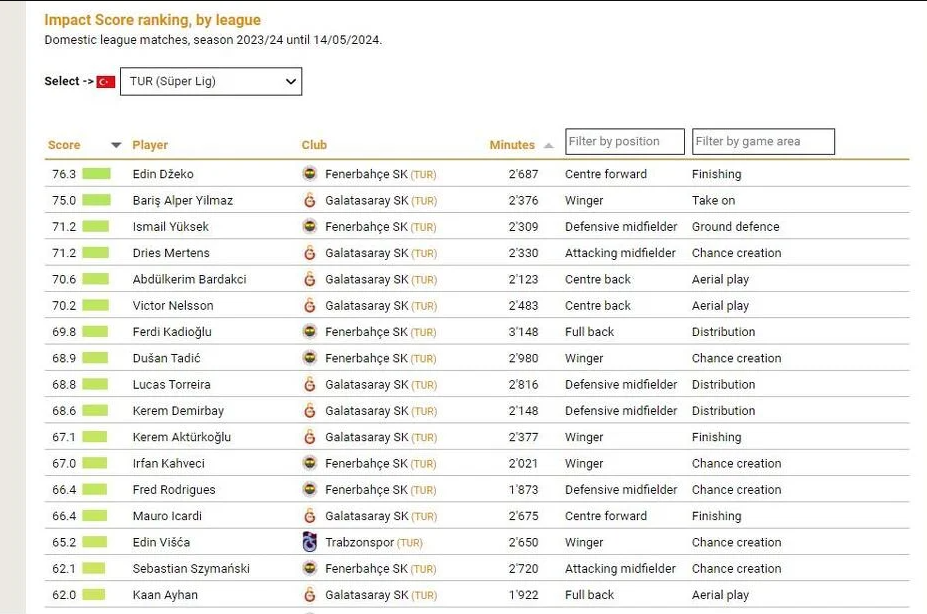Viewport: 927px width, 614px height.
Task: Click the Turkish flag icon beside Select
Action: [106, 82]
